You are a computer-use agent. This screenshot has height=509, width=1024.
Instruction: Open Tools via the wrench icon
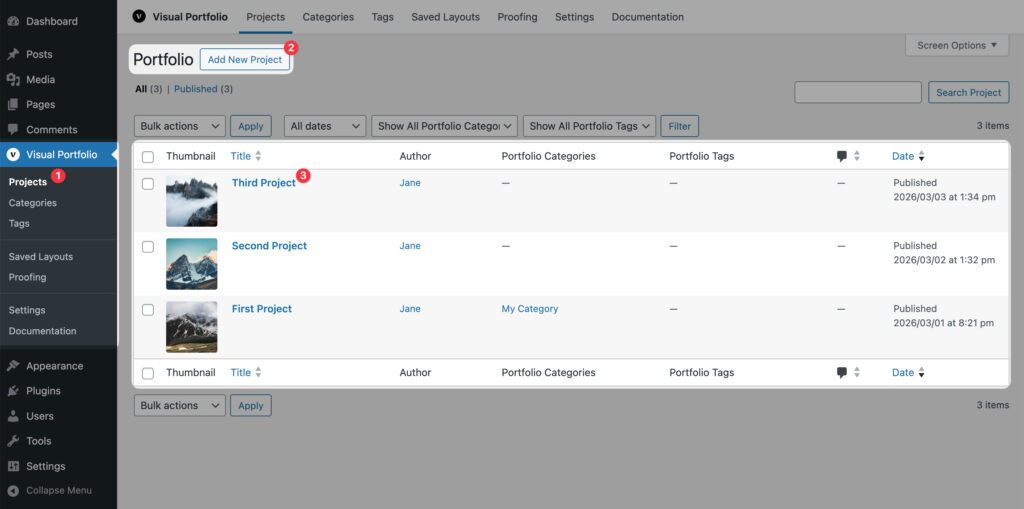click(13, 441)
